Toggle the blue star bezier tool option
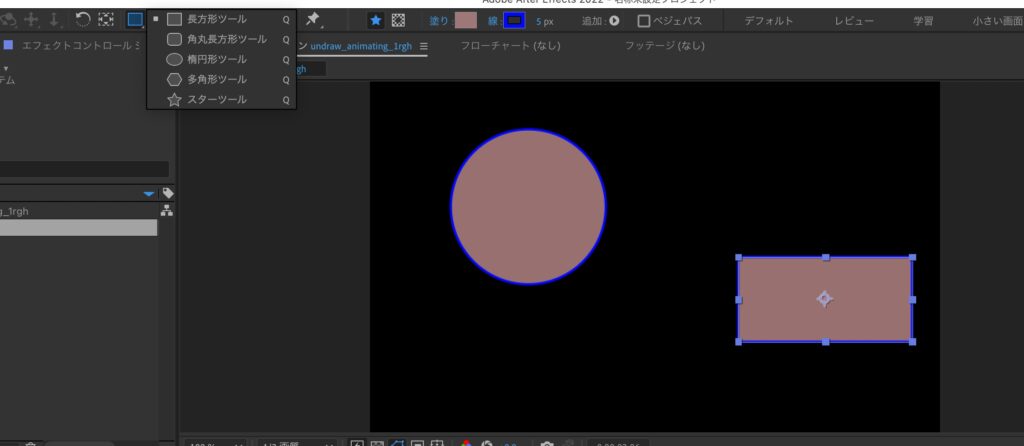The height and width of the screenshot is (446, 1024). 376,20
